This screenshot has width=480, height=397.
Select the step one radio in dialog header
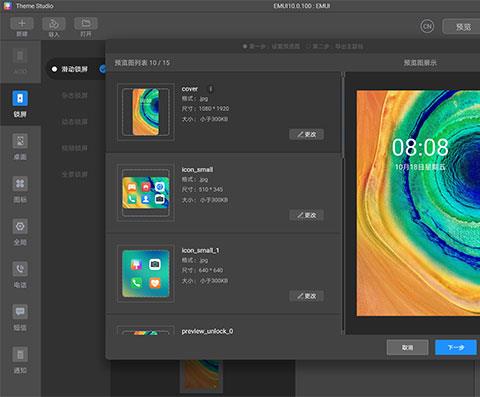click(245, 46)
